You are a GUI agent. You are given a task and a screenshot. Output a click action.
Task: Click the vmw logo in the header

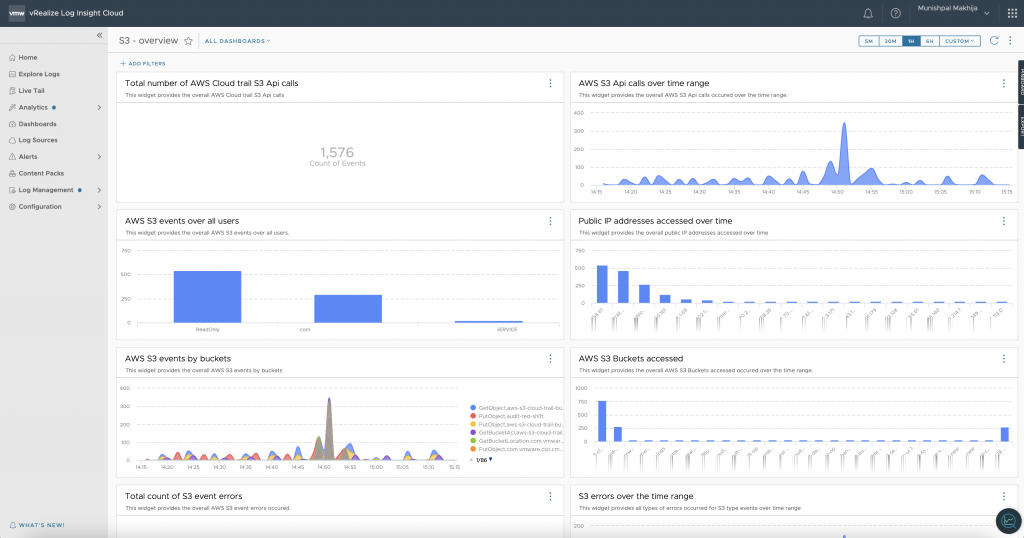coord(16,13)
